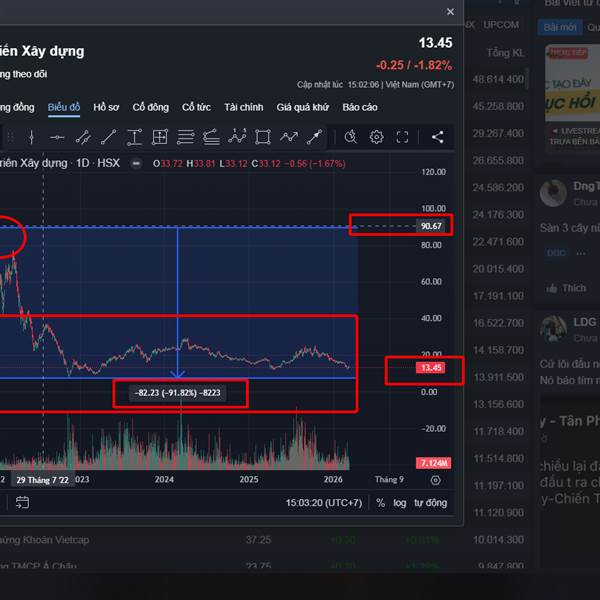Click the 29.267.400 volume cell
The image size is (600, 600).
click(498, 134)
